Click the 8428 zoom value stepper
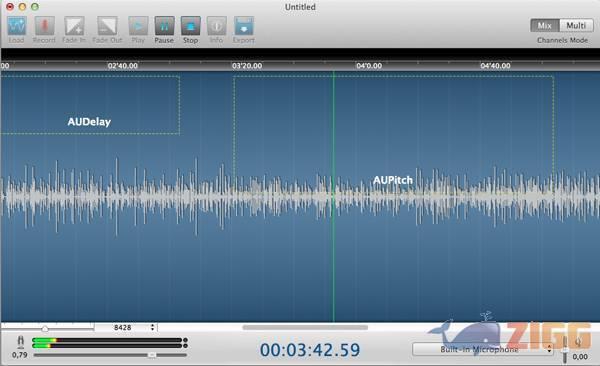The image size is (600, 366). [152, 328]
